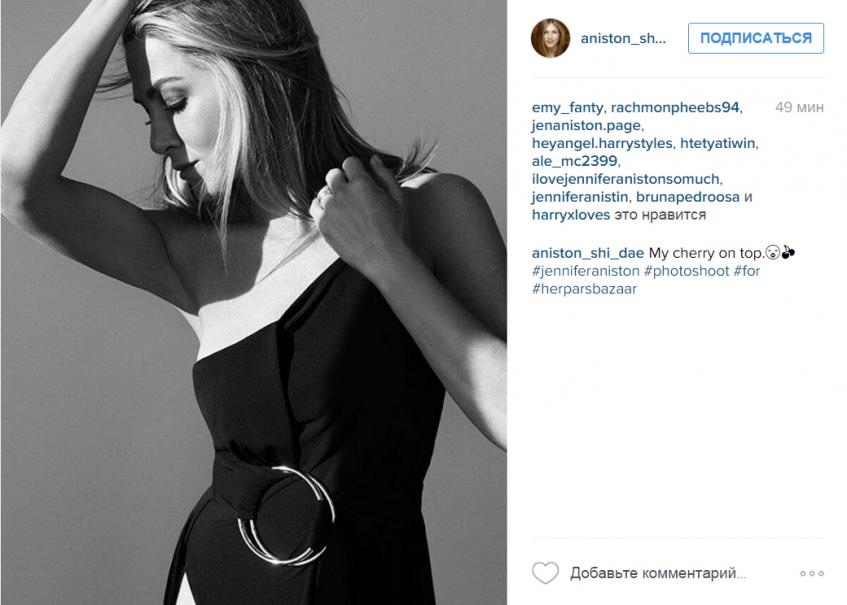Image resolution: width=847 pixels, height=605 pixels.
Task: Open ale_mc2399 profile link
Action: (x=574, y=161)
